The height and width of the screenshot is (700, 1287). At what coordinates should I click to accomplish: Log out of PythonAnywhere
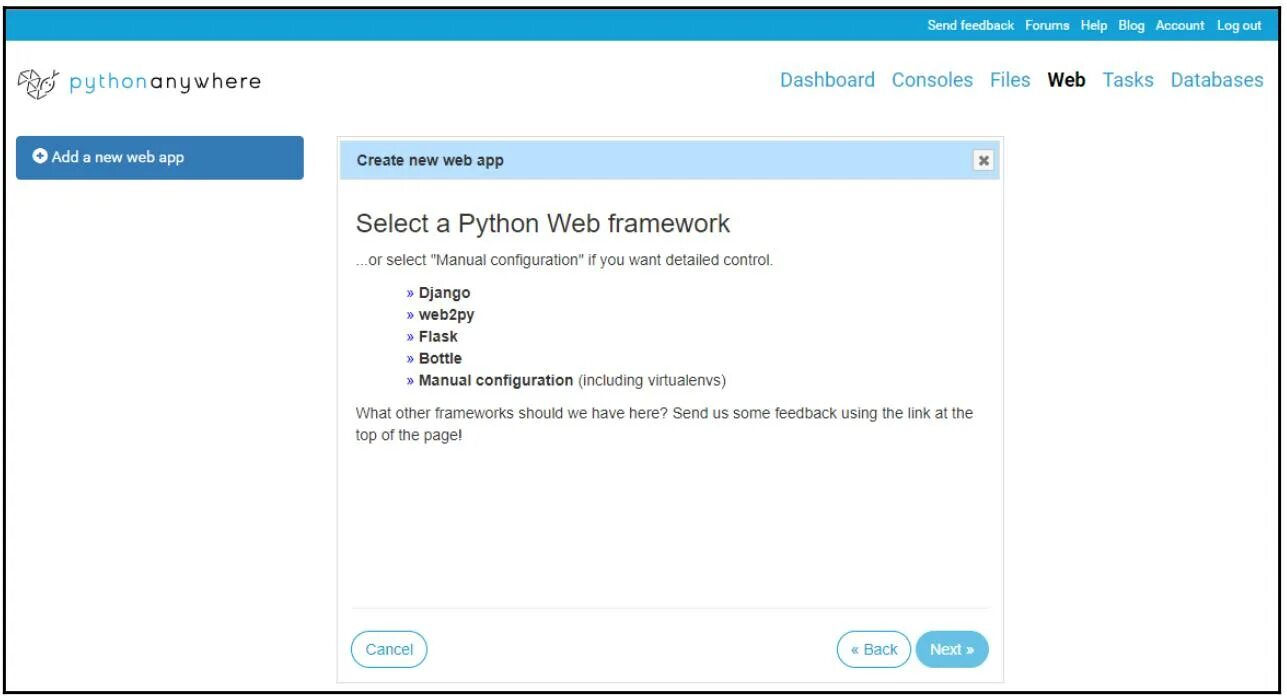coord(1239,26)
